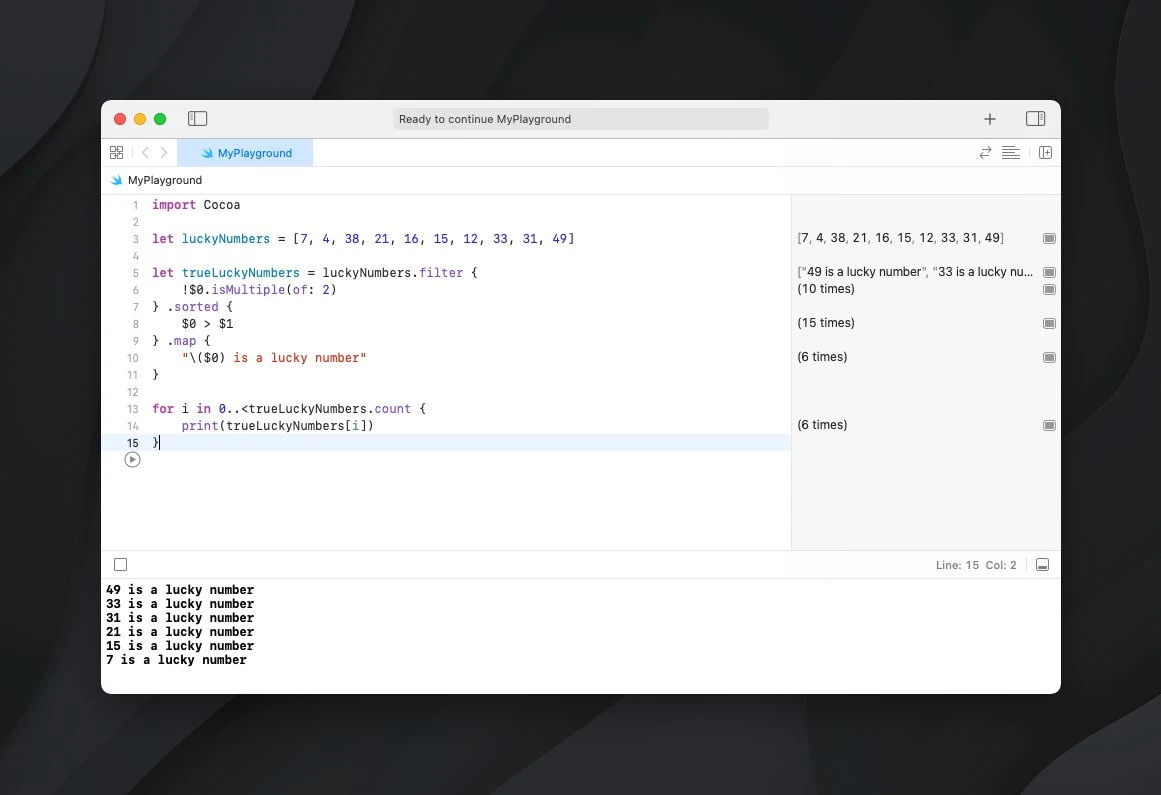1161x795 pixels.
Task: Hide the debug console area
Action: (x=1042, y=565)
